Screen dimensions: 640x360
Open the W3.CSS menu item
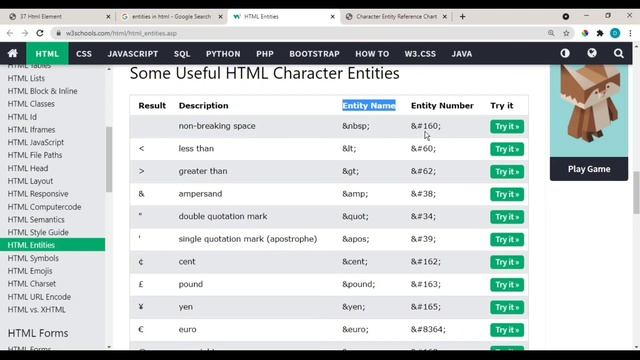tap(420, 53)
